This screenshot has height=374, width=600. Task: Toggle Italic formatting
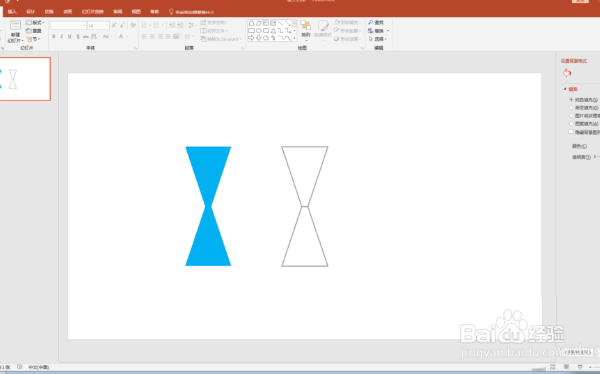pyautogui.click(x=62, y=36)
